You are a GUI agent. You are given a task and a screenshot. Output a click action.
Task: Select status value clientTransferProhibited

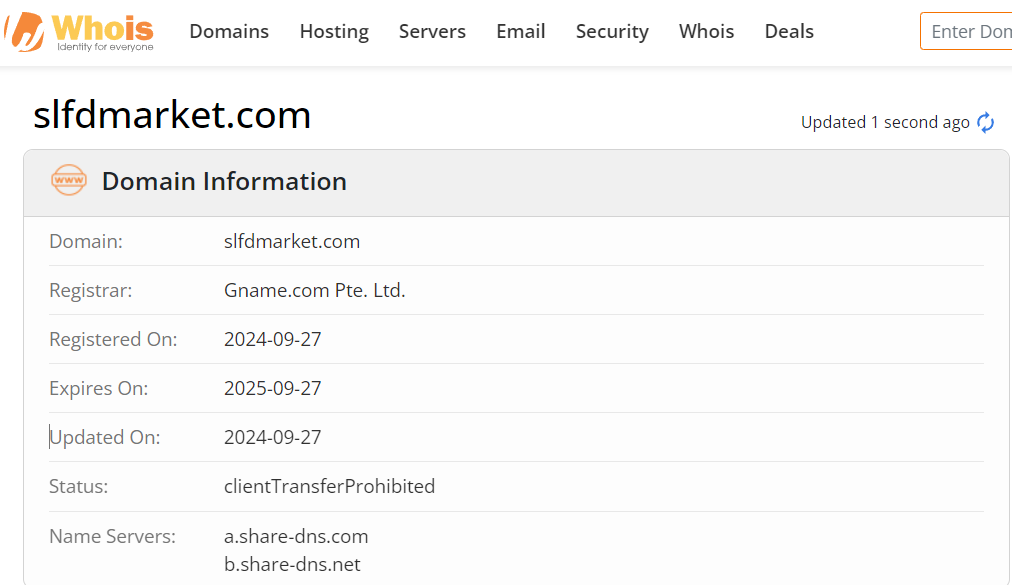pos(329,486)
